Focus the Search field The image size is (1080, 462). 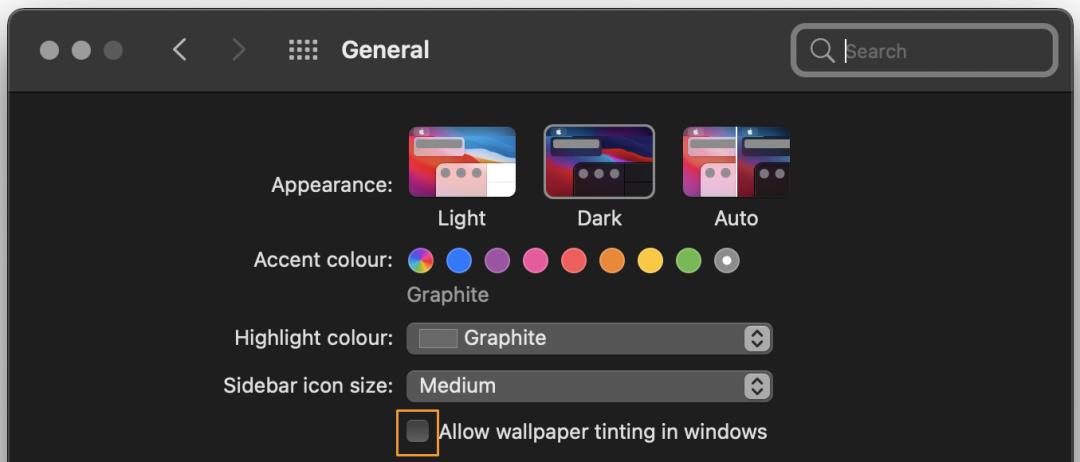point(940,51)
